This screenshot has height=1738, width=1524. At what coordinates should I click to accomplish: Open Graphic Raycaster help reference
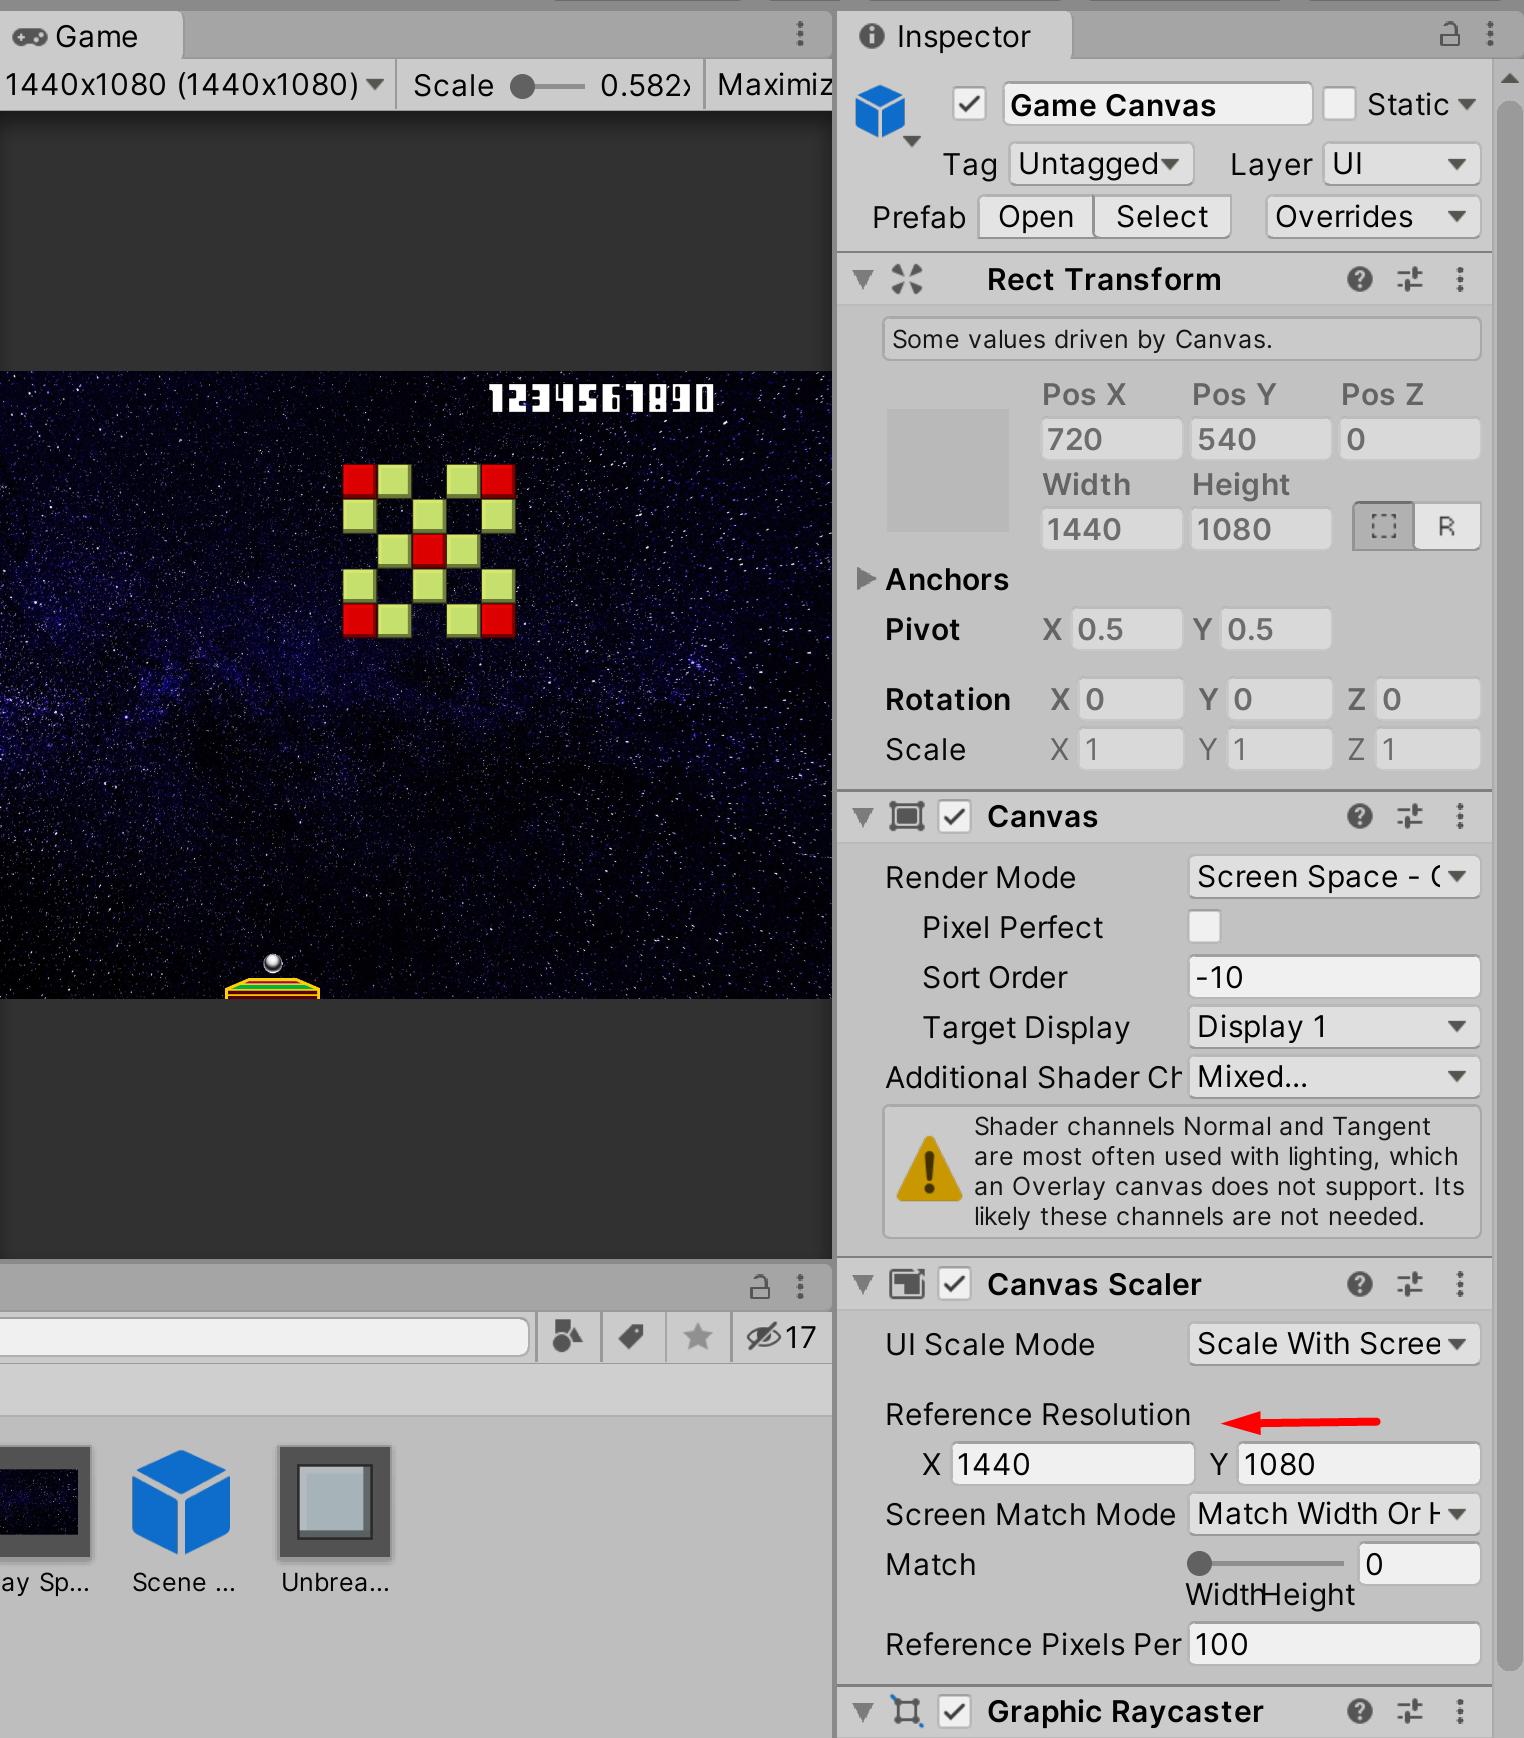pyautogui.click(x=1359, y=1711)
